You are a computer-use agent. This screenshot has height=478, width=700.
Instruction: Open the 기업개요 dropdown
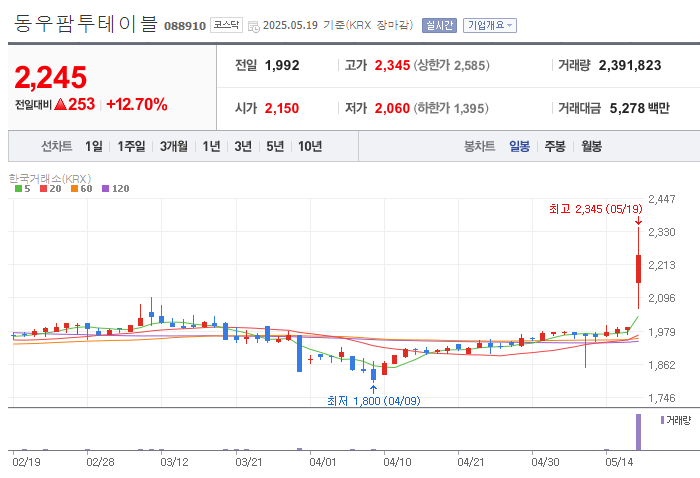[x=490, y=25]
